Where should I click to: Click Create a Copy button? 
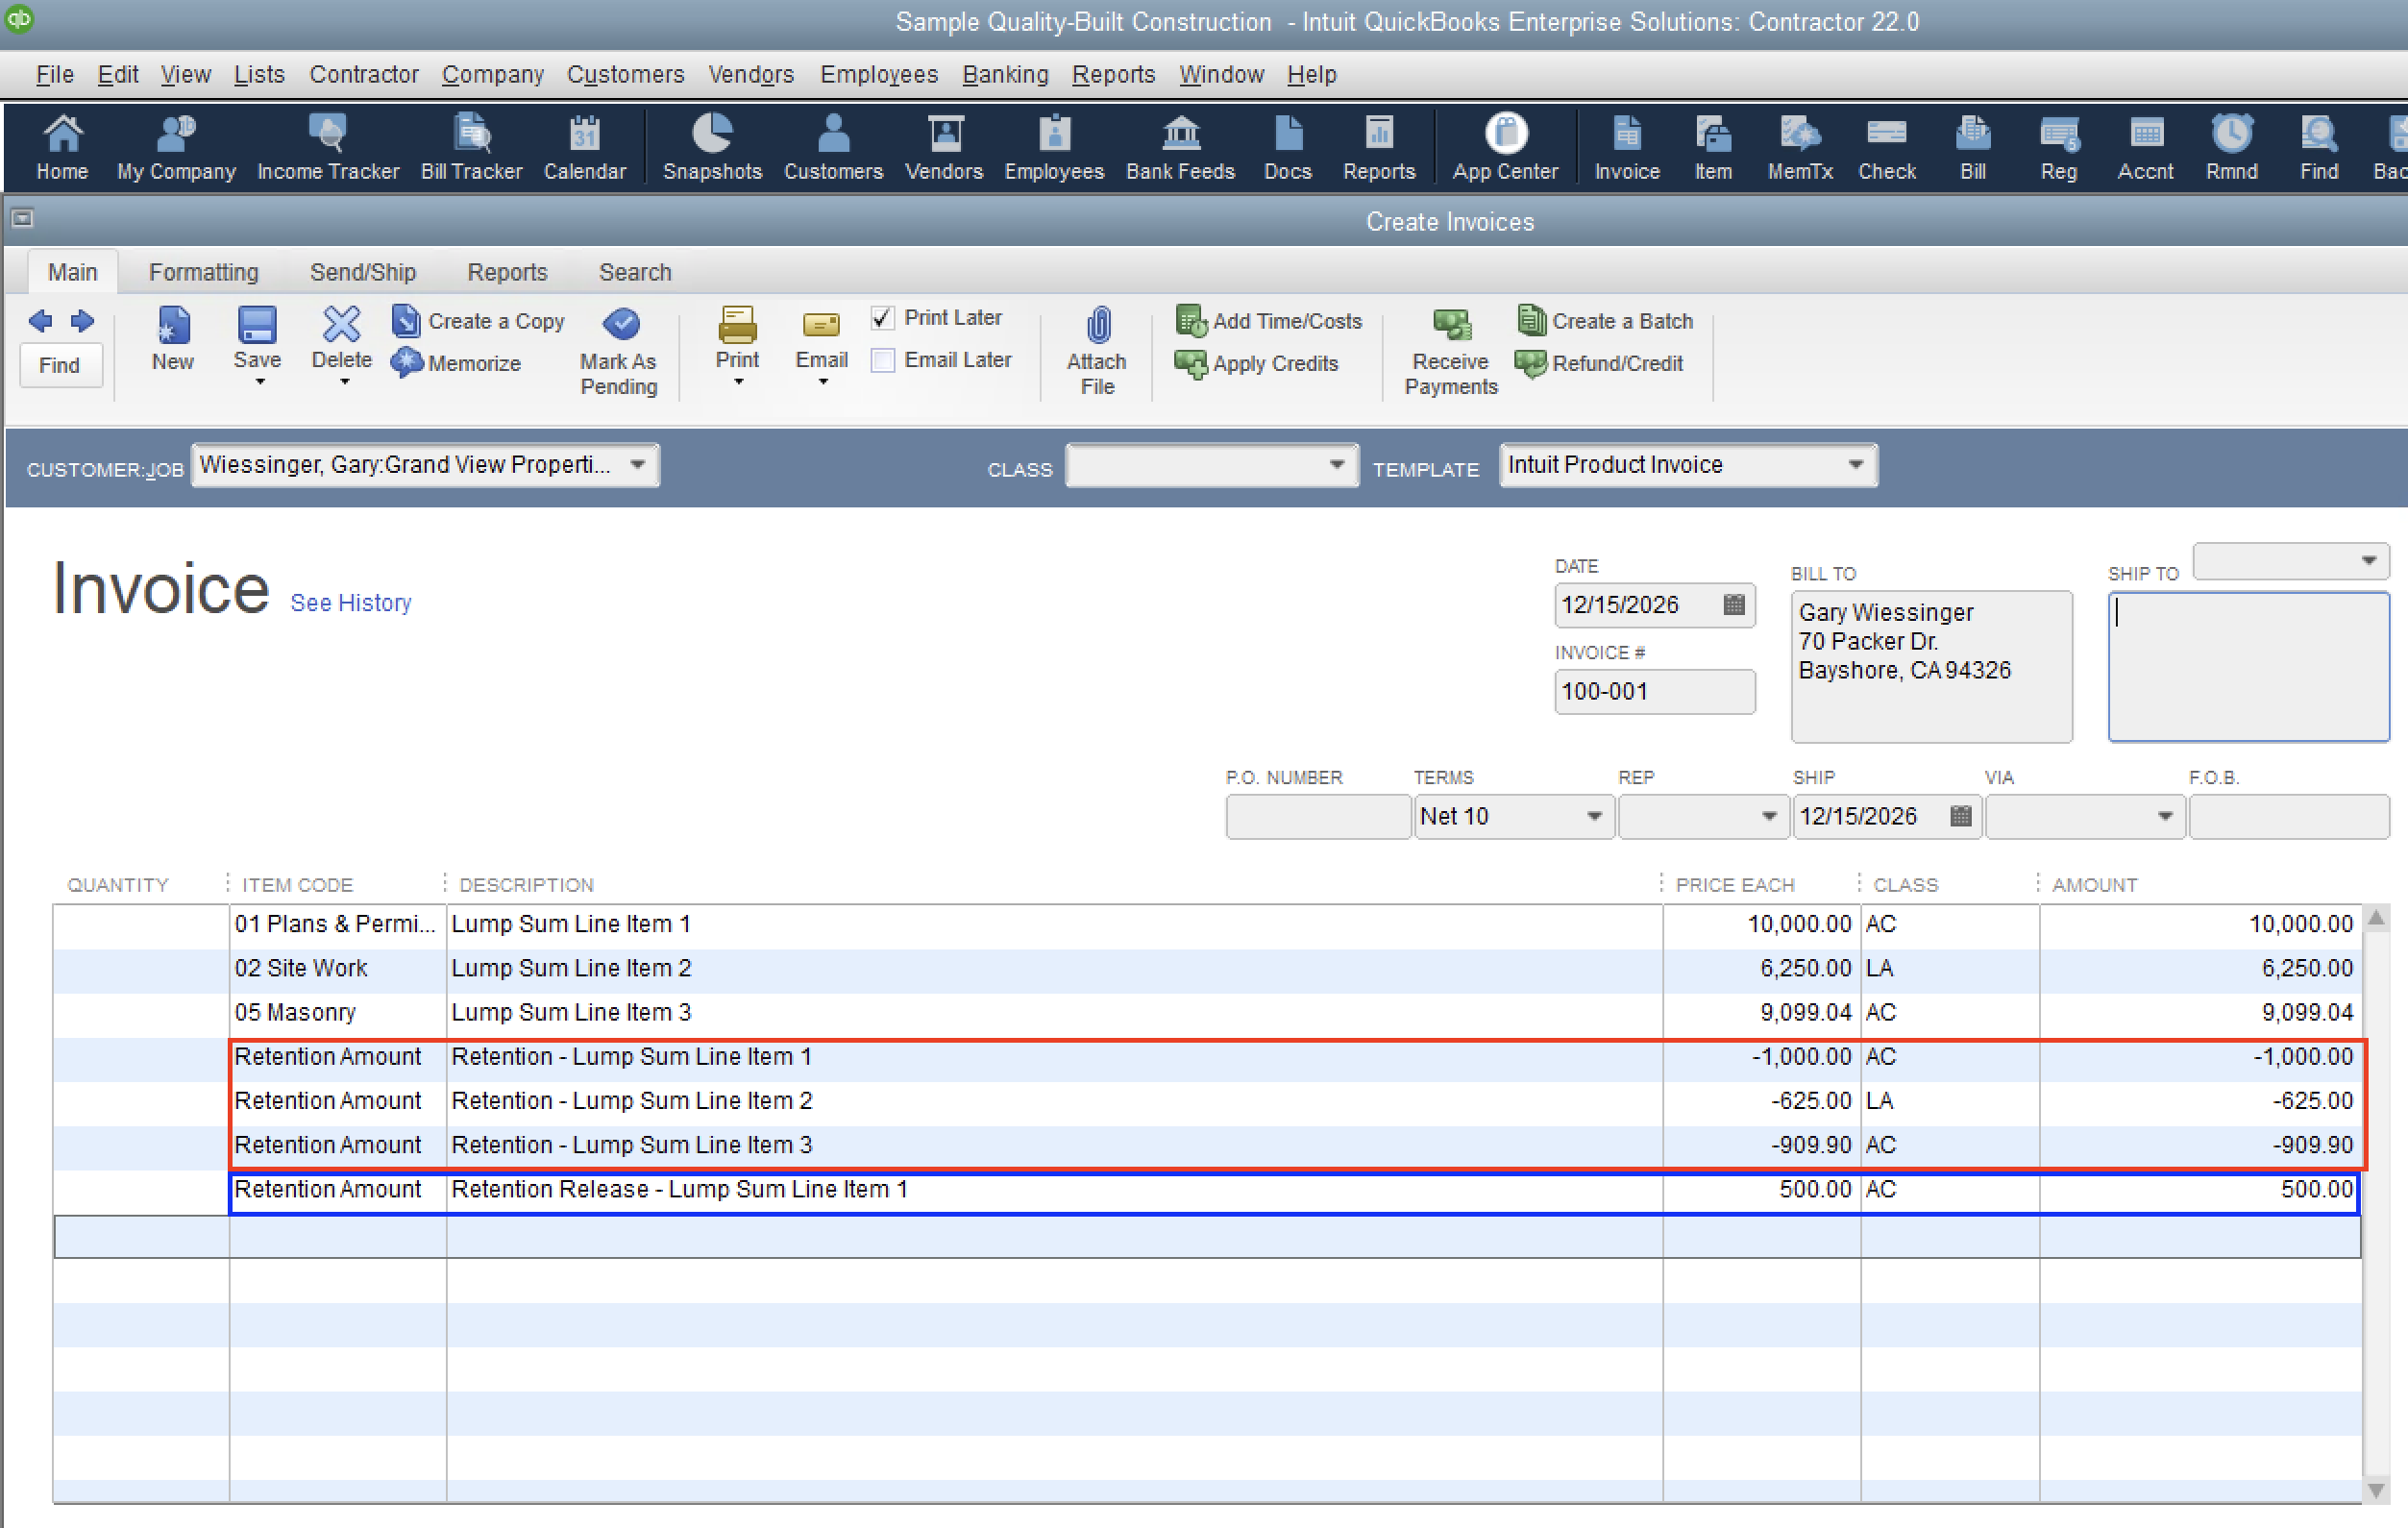[479, 321]
